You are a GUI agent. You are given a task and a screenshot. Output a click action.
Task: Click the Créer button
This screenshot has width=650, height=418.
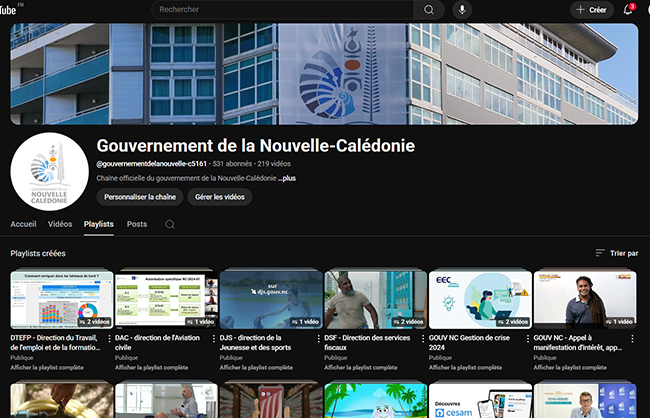tap(592, 10)
